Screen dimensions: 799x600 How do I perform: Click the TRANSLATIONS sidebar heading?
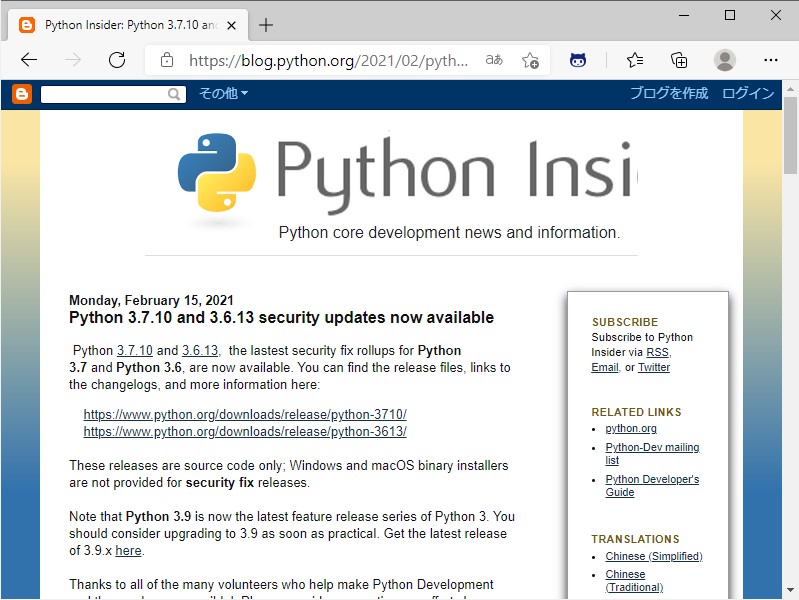(635, 539)
